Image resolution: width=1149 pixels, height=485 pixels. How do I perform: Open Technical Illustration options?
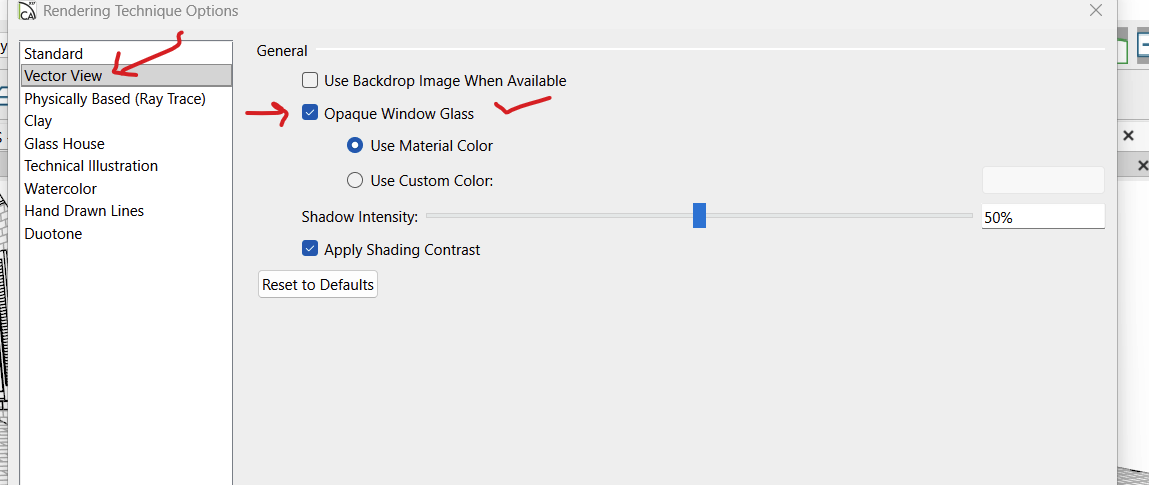(91, 166)
